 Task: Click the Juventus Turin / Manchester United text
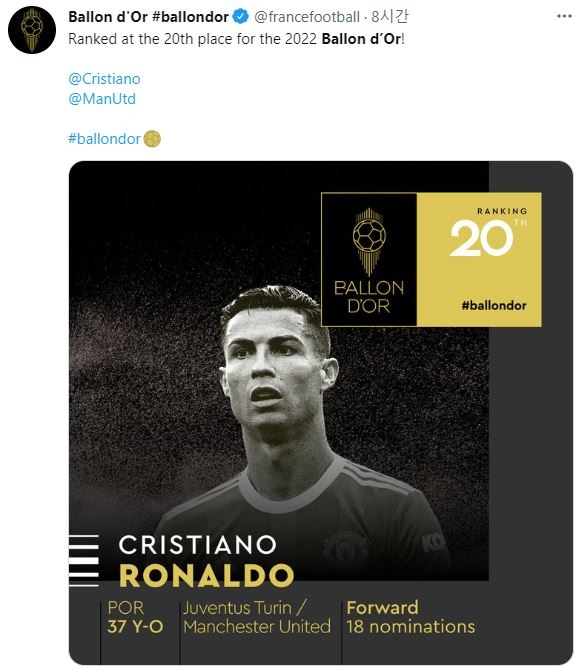[x=257, y=617]
